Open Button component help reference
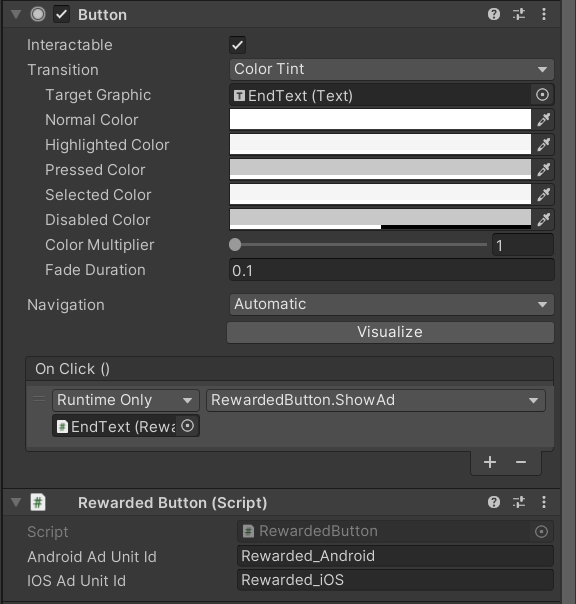The width and height of the screenshot is (576, 604). point(494,15)
